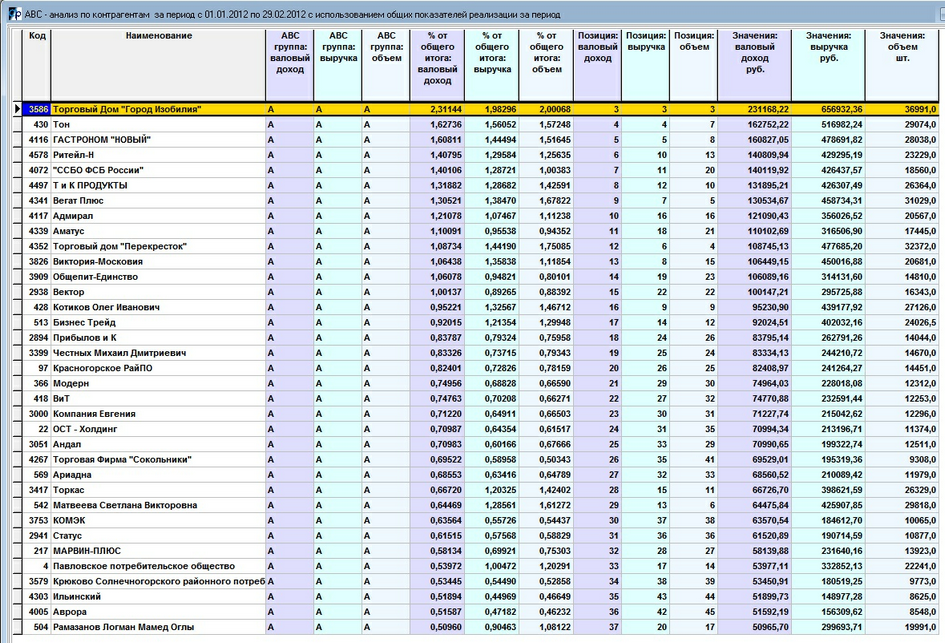This screenshot has width=945, height=643.
Task: Click the volume value 36991,0
Action: click(902, 109)
